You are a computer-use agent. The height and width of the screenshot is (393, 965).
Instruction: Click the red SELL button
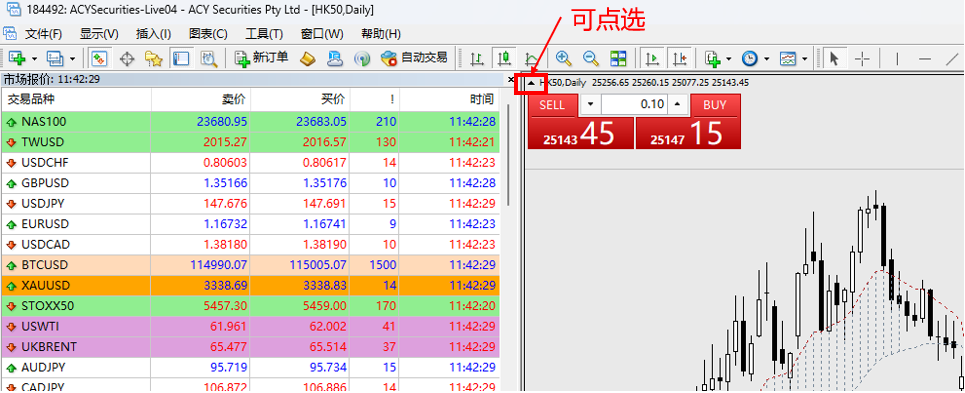[552, 105]
